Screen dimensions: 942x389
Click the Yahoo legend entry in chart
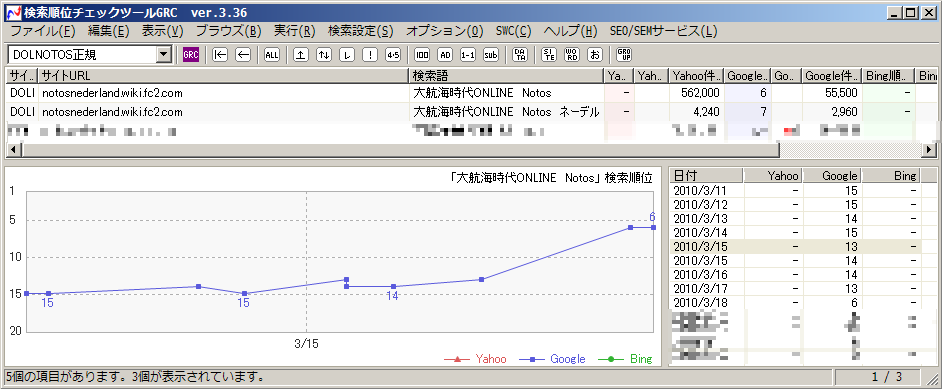coord(476,359)
